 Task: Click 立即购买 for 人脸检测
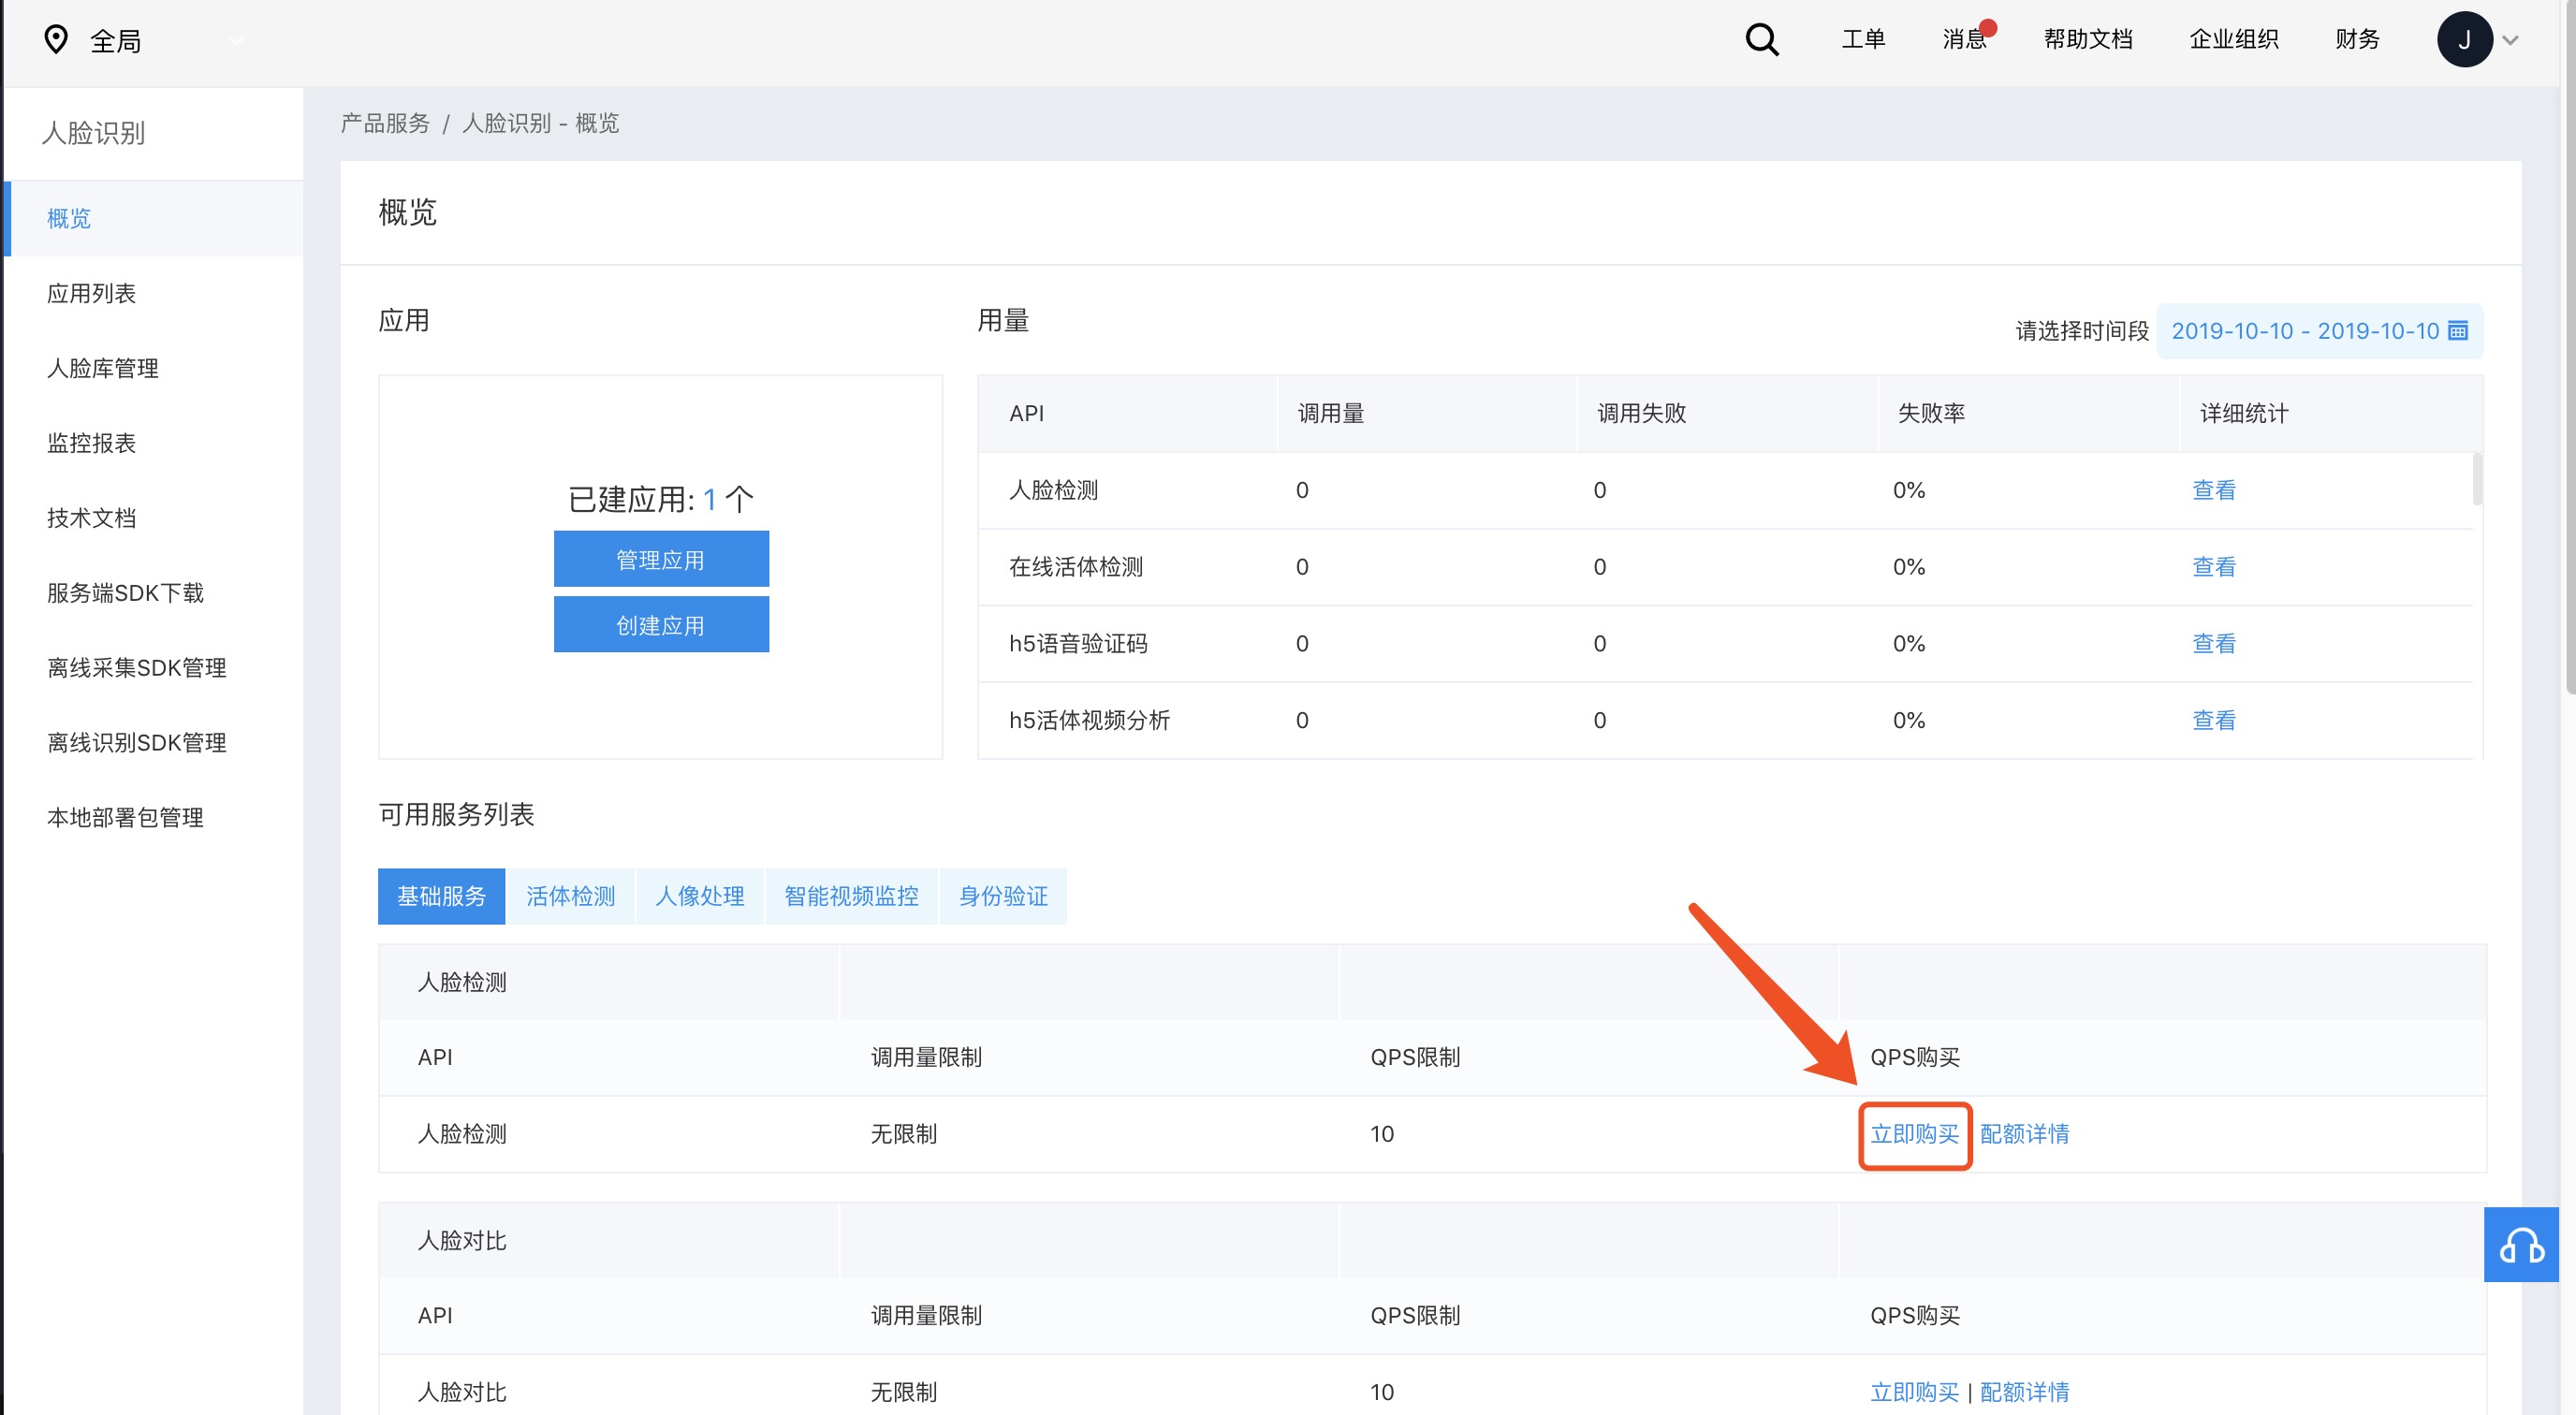pyautogui.click(x=1914, y=1134)
